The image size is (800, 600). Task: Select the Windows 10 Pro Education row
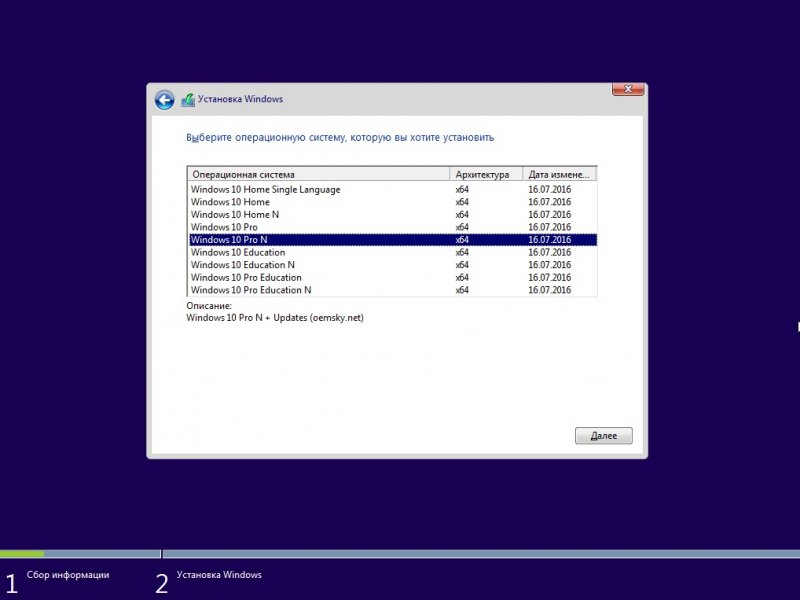(393, 278)
